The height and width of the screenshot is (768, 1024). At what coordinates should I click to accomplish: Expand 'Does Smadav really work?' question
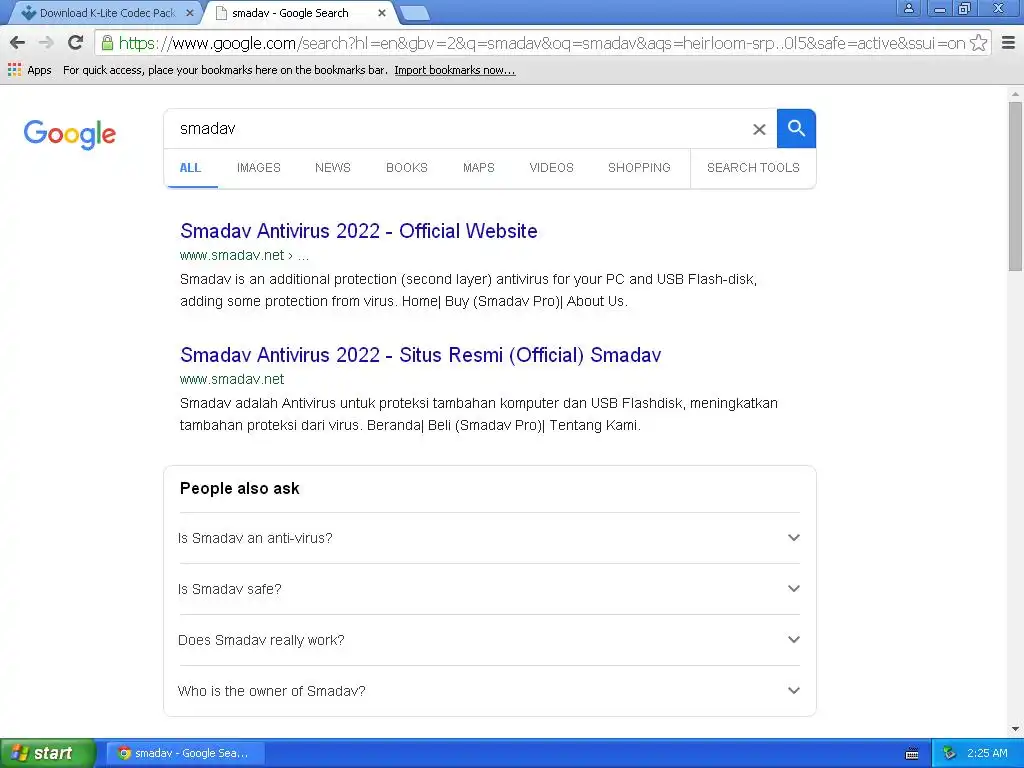point(489,640)
